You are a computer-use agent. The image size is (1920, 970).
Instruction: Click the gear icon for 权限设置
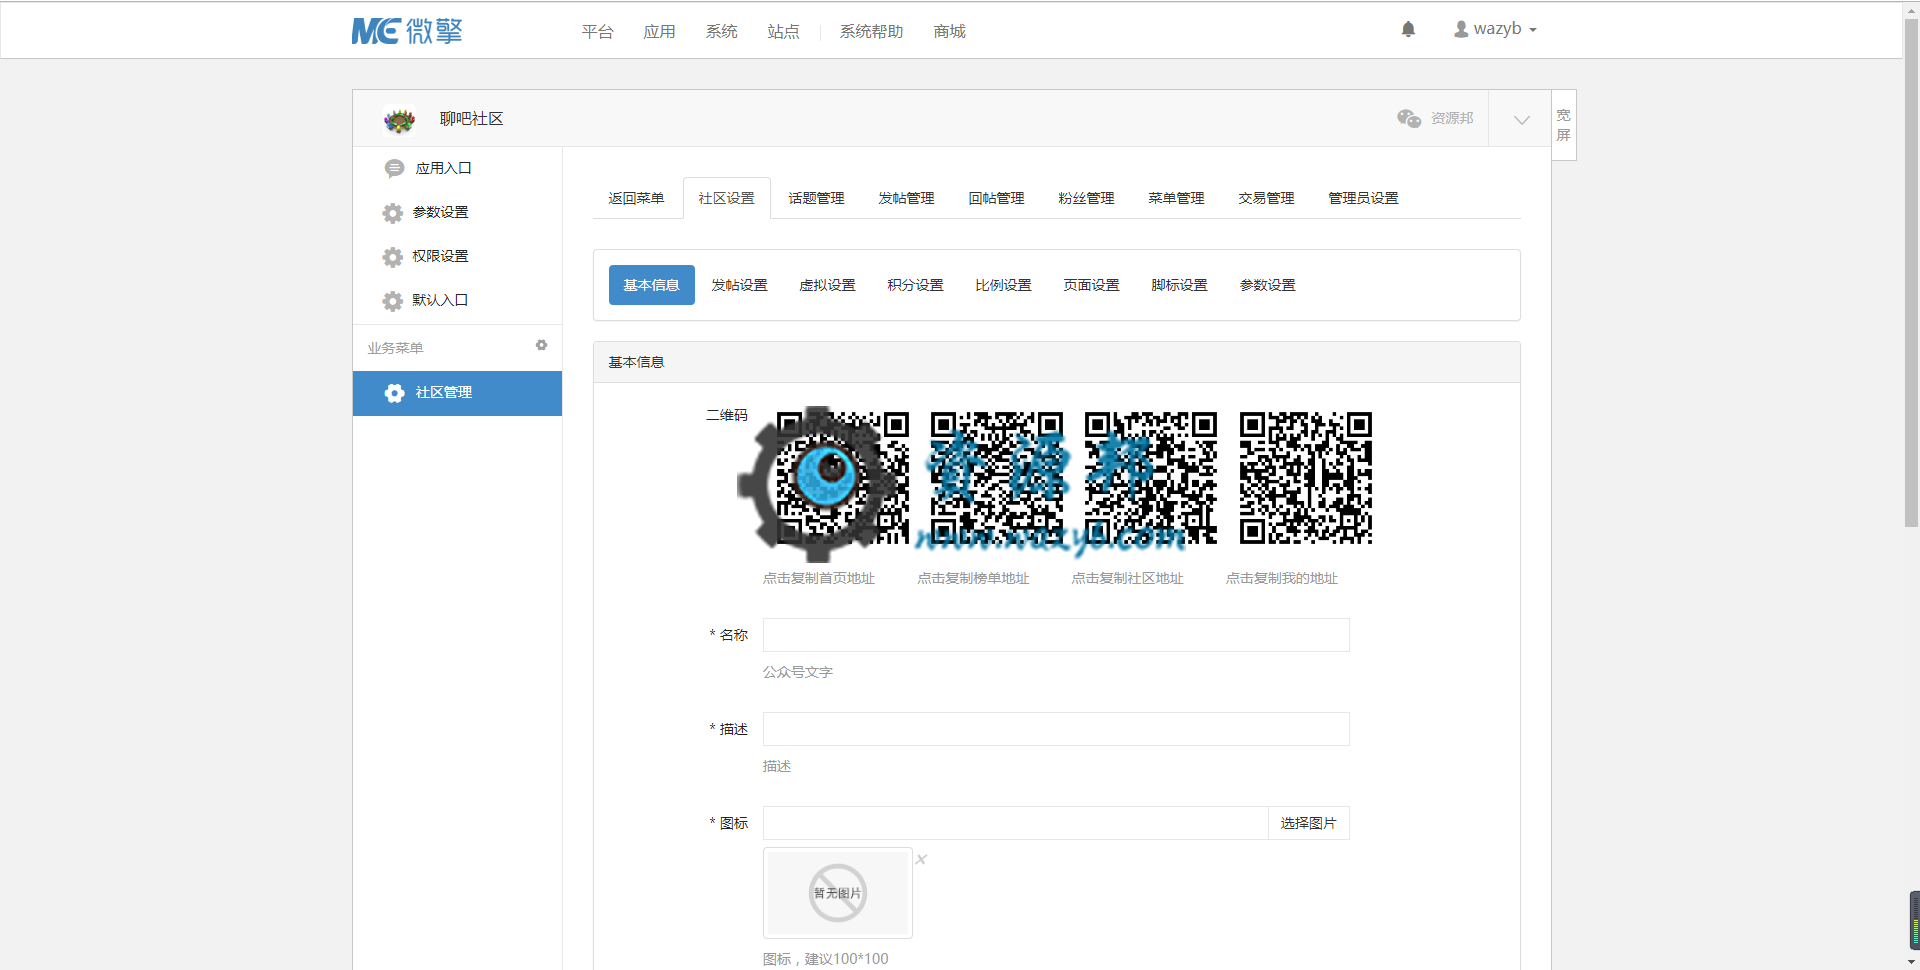[392, 257]
